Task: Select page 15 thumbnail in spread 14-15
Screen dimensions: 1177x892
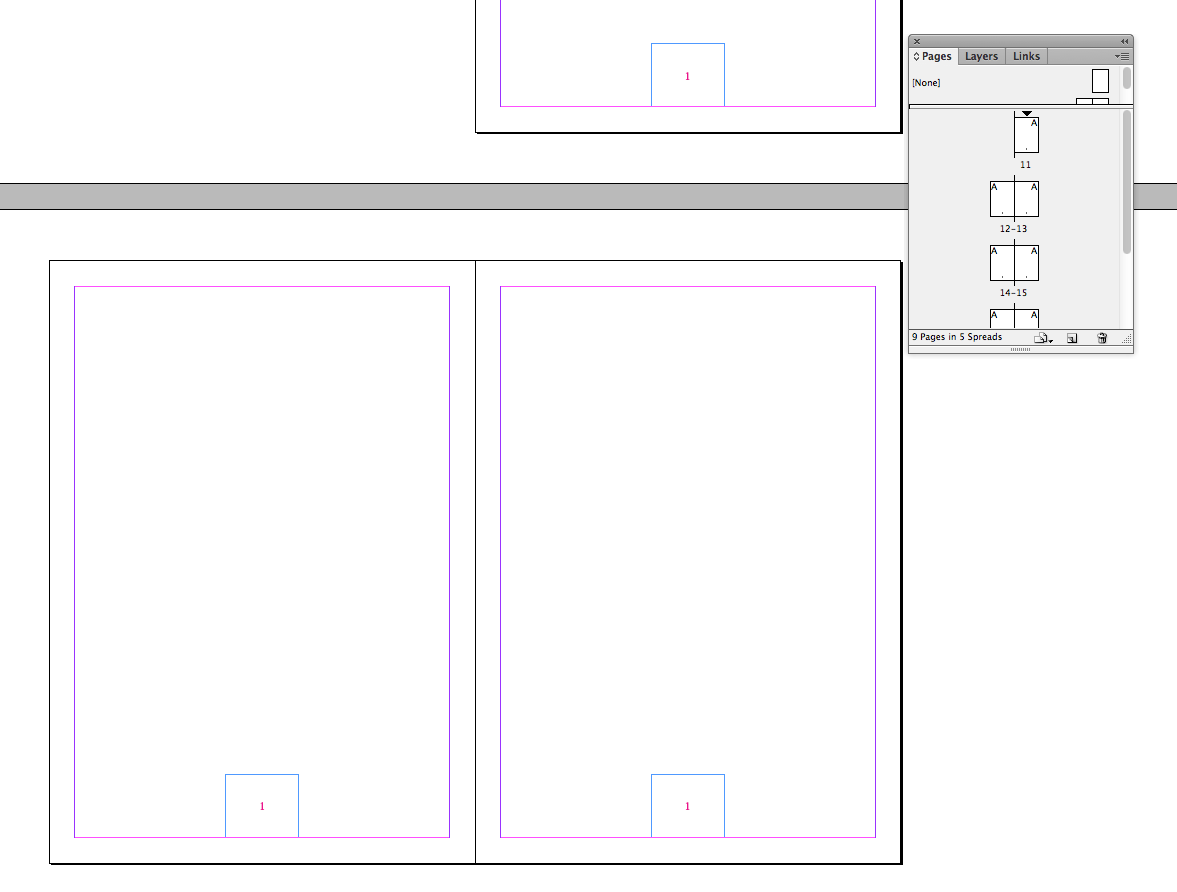Action: (x=1027, y=263)
